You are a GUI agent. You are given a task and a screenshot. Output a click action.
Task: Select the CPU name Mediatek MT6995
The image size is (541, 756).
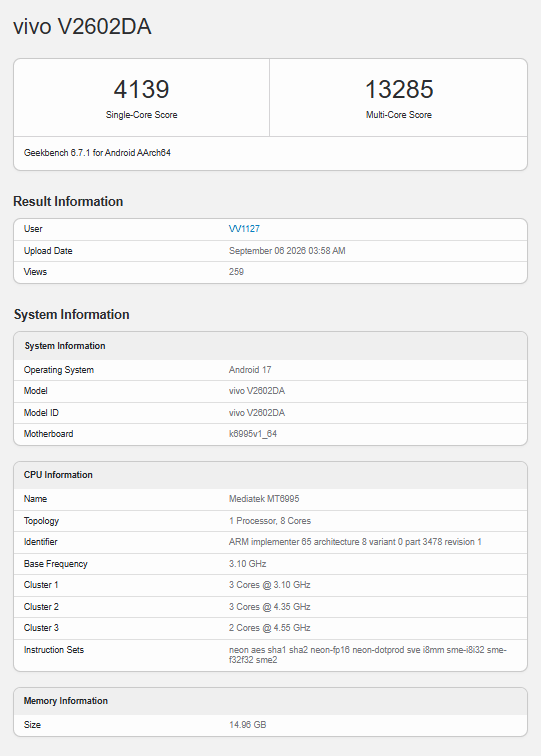point(264,499)
